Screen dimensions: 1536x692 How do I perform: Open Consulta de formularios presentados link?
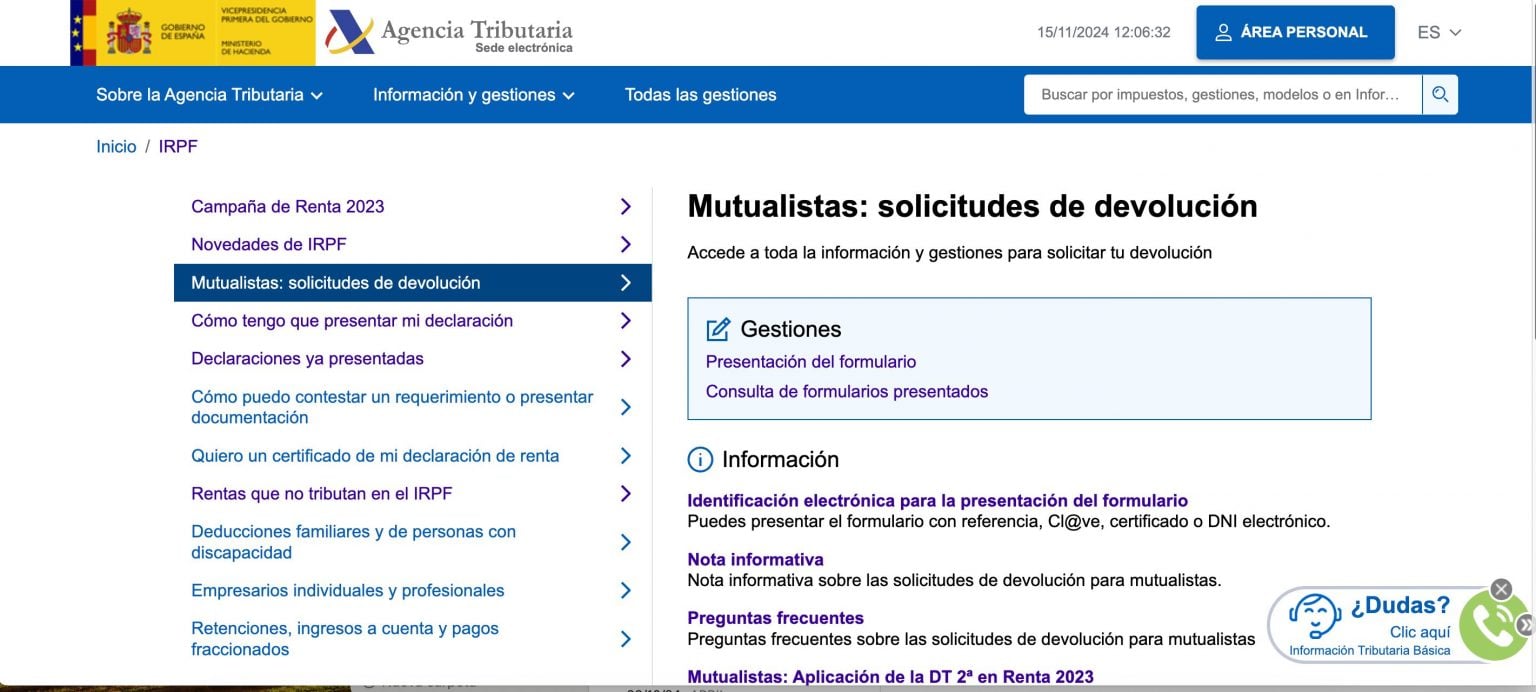click(847, 392)
